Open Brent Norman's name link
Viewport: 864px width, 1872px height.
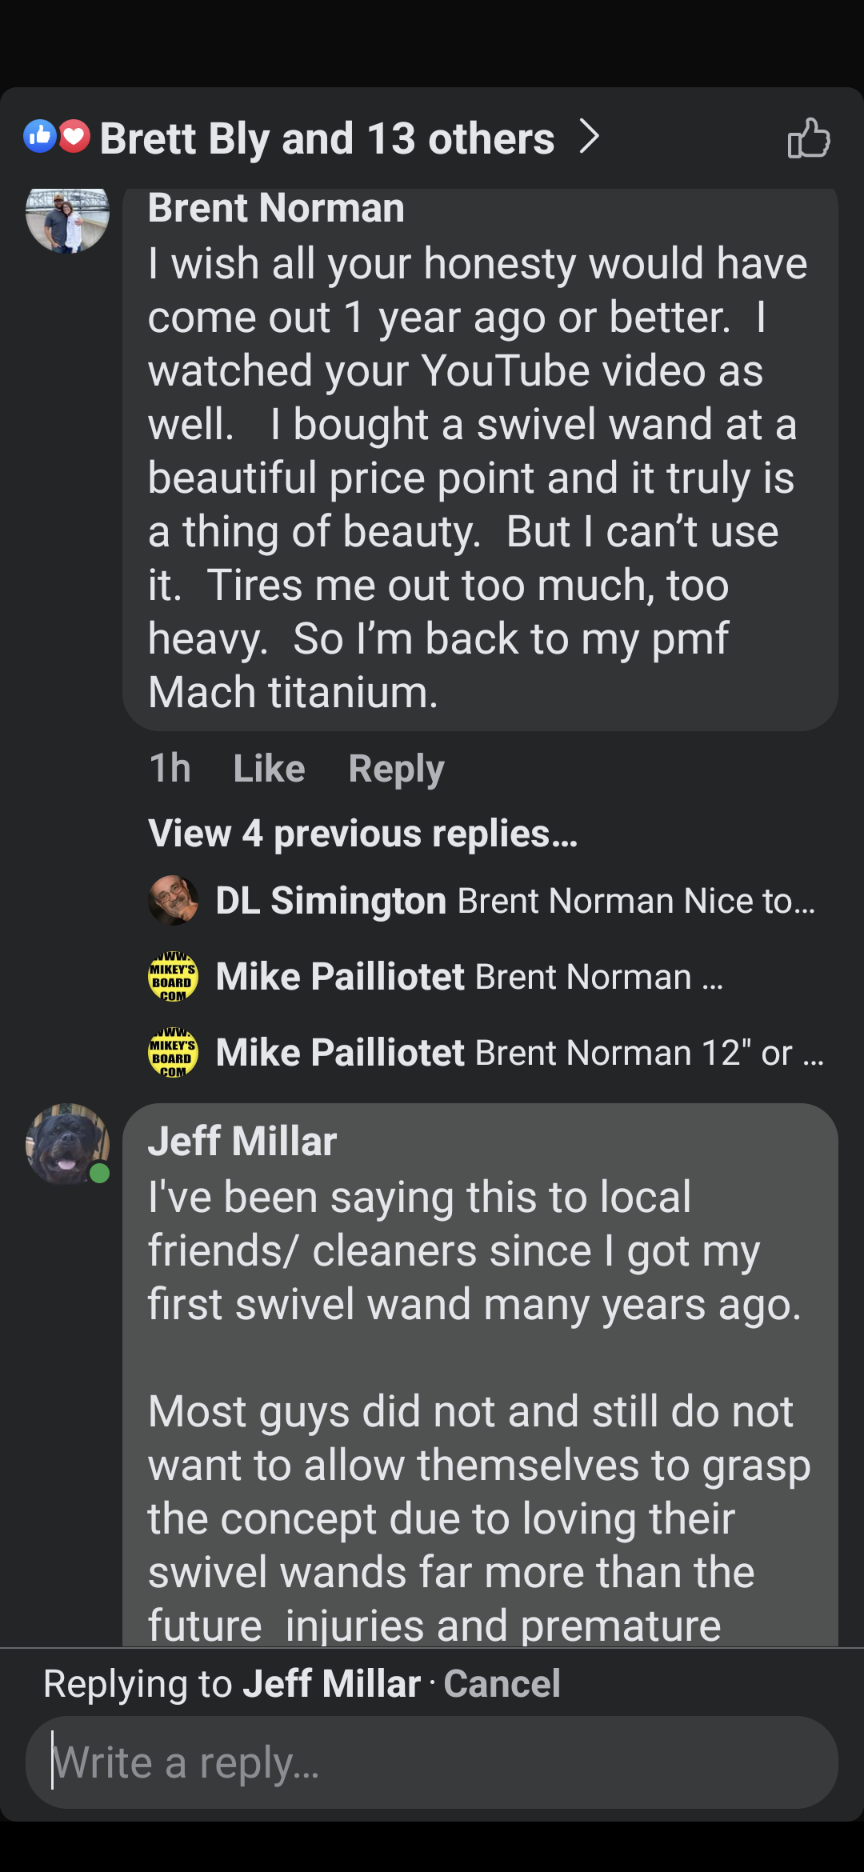(276, 208)
